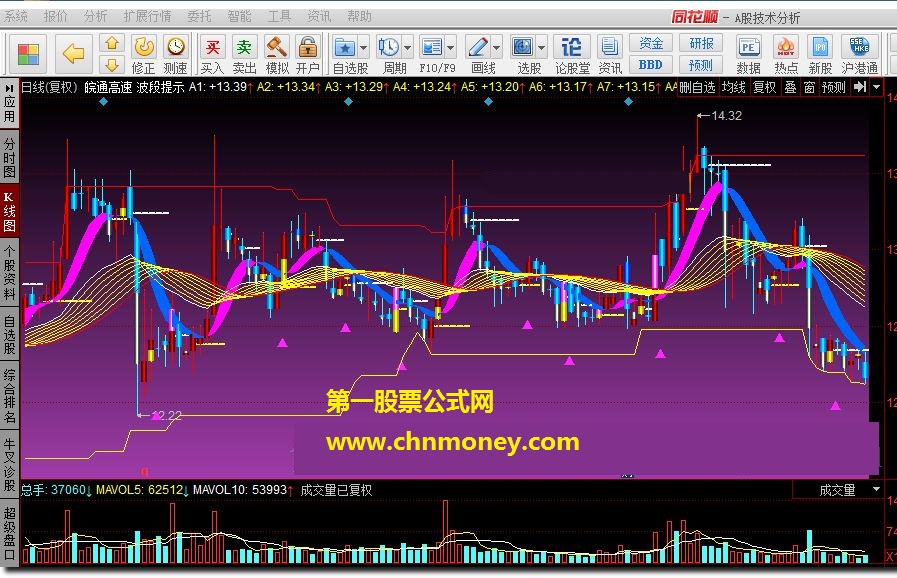Open the 资讯 news document icon

[x=610, y=54]
